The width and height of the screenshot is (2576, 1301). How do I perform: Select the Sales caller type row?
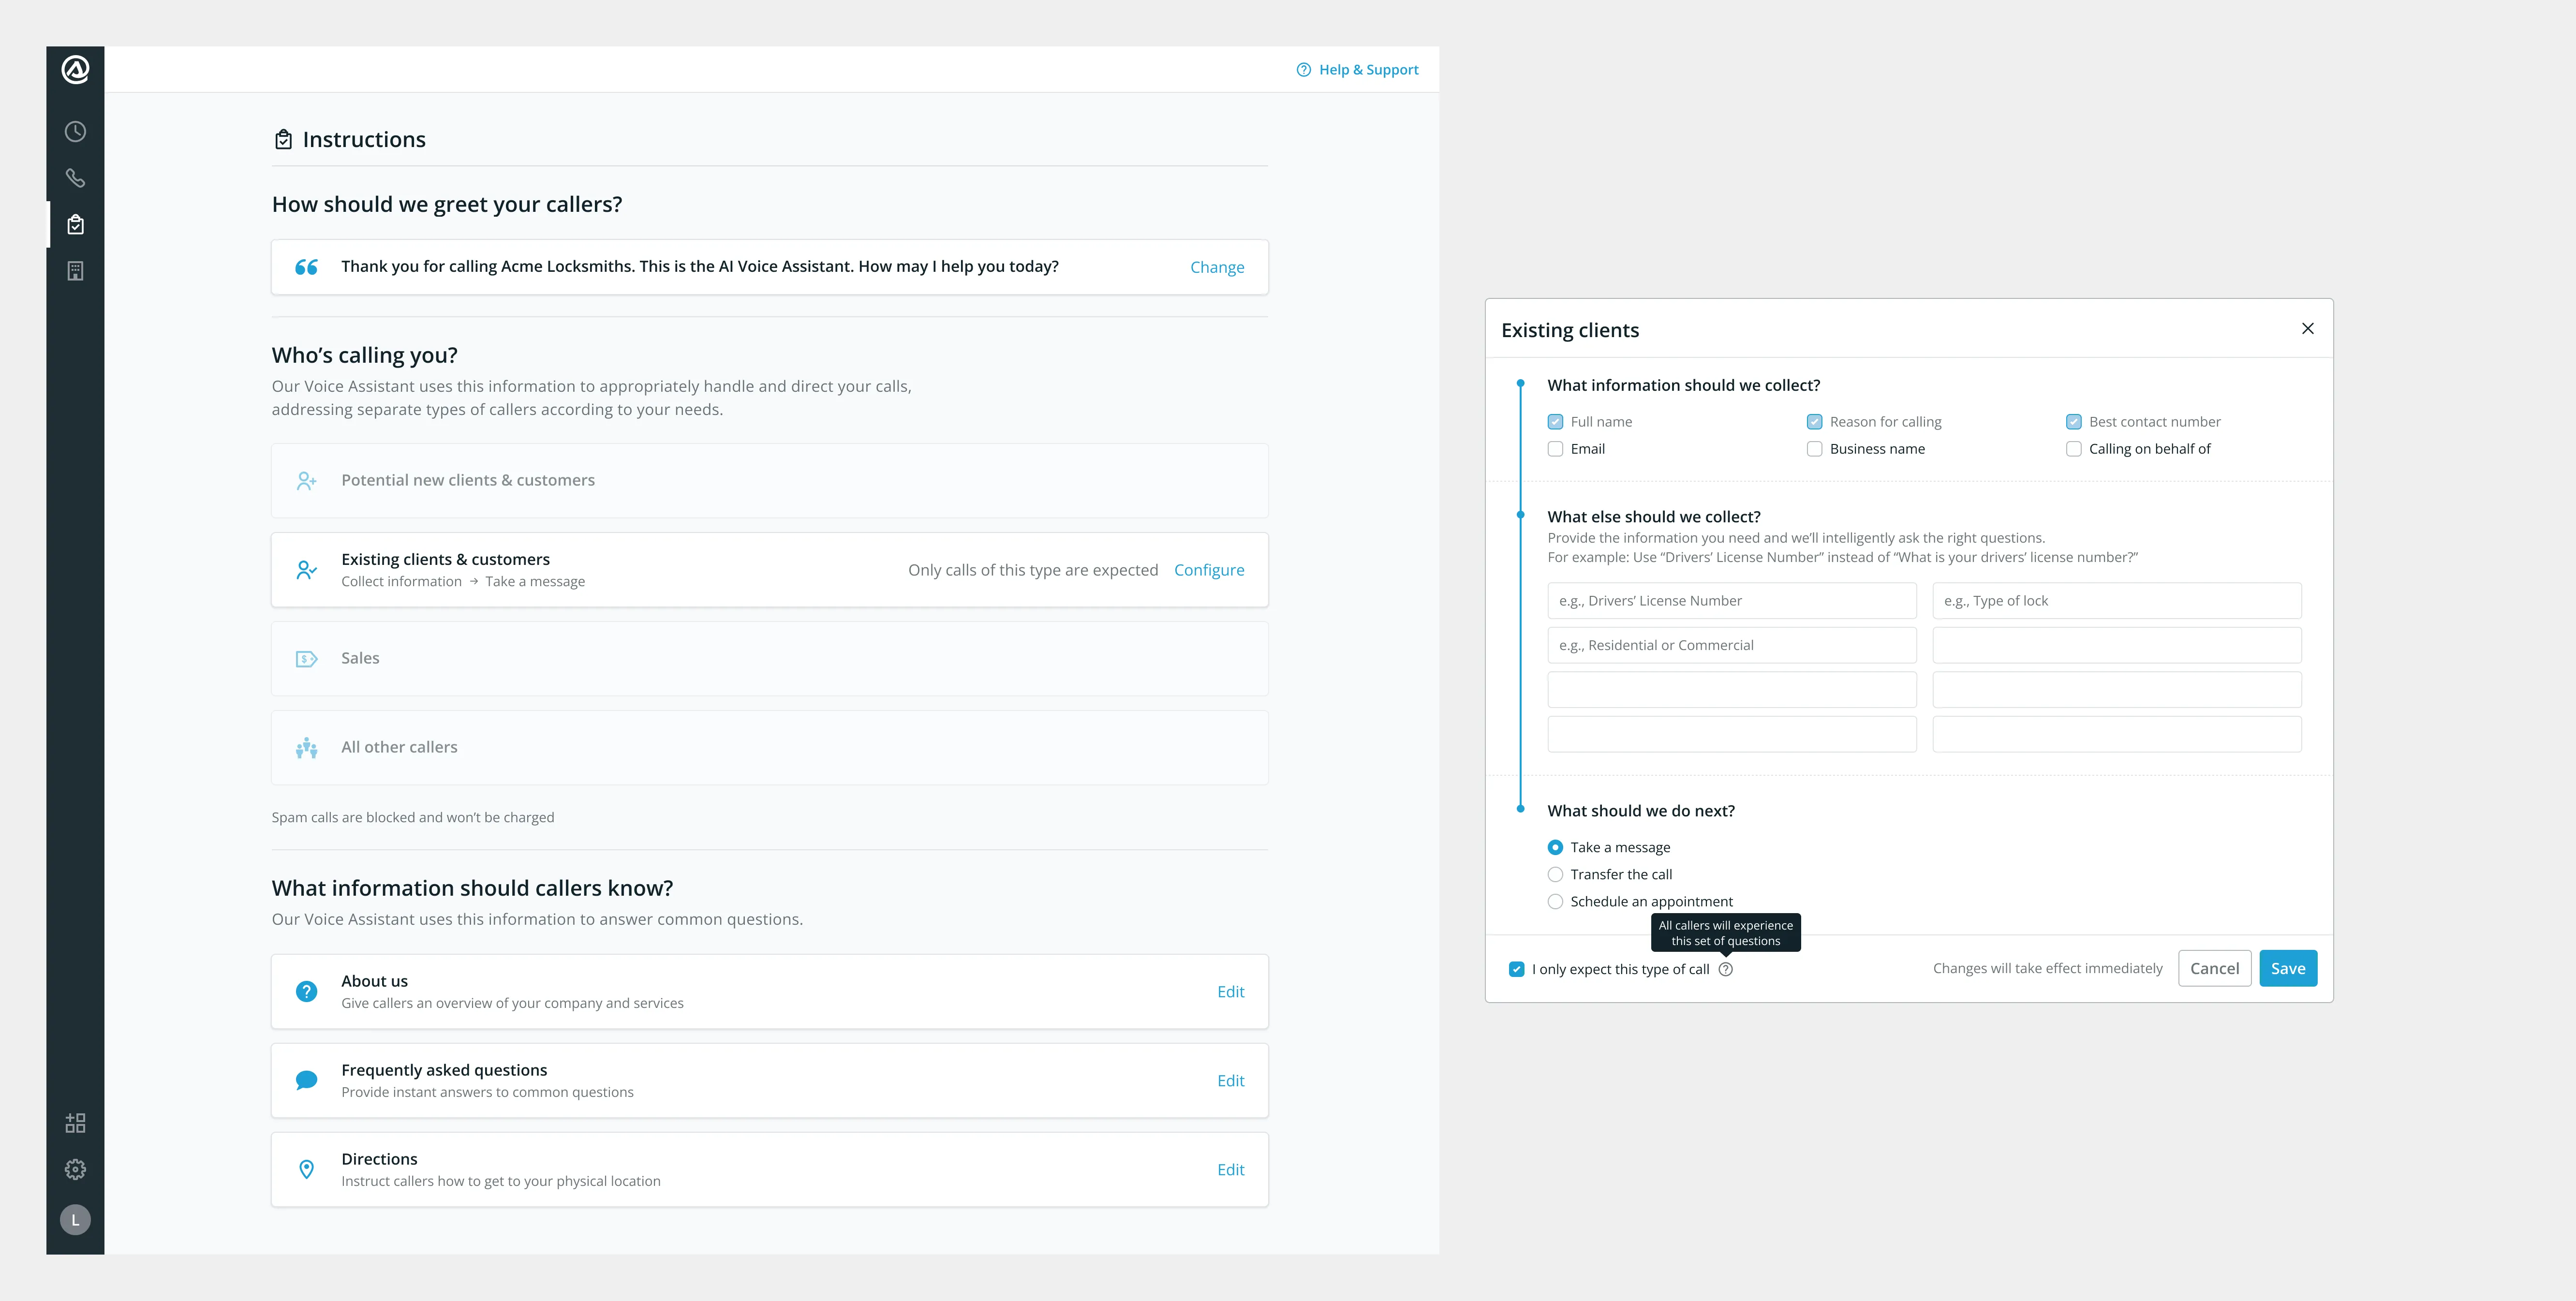(x=770, y=659)
